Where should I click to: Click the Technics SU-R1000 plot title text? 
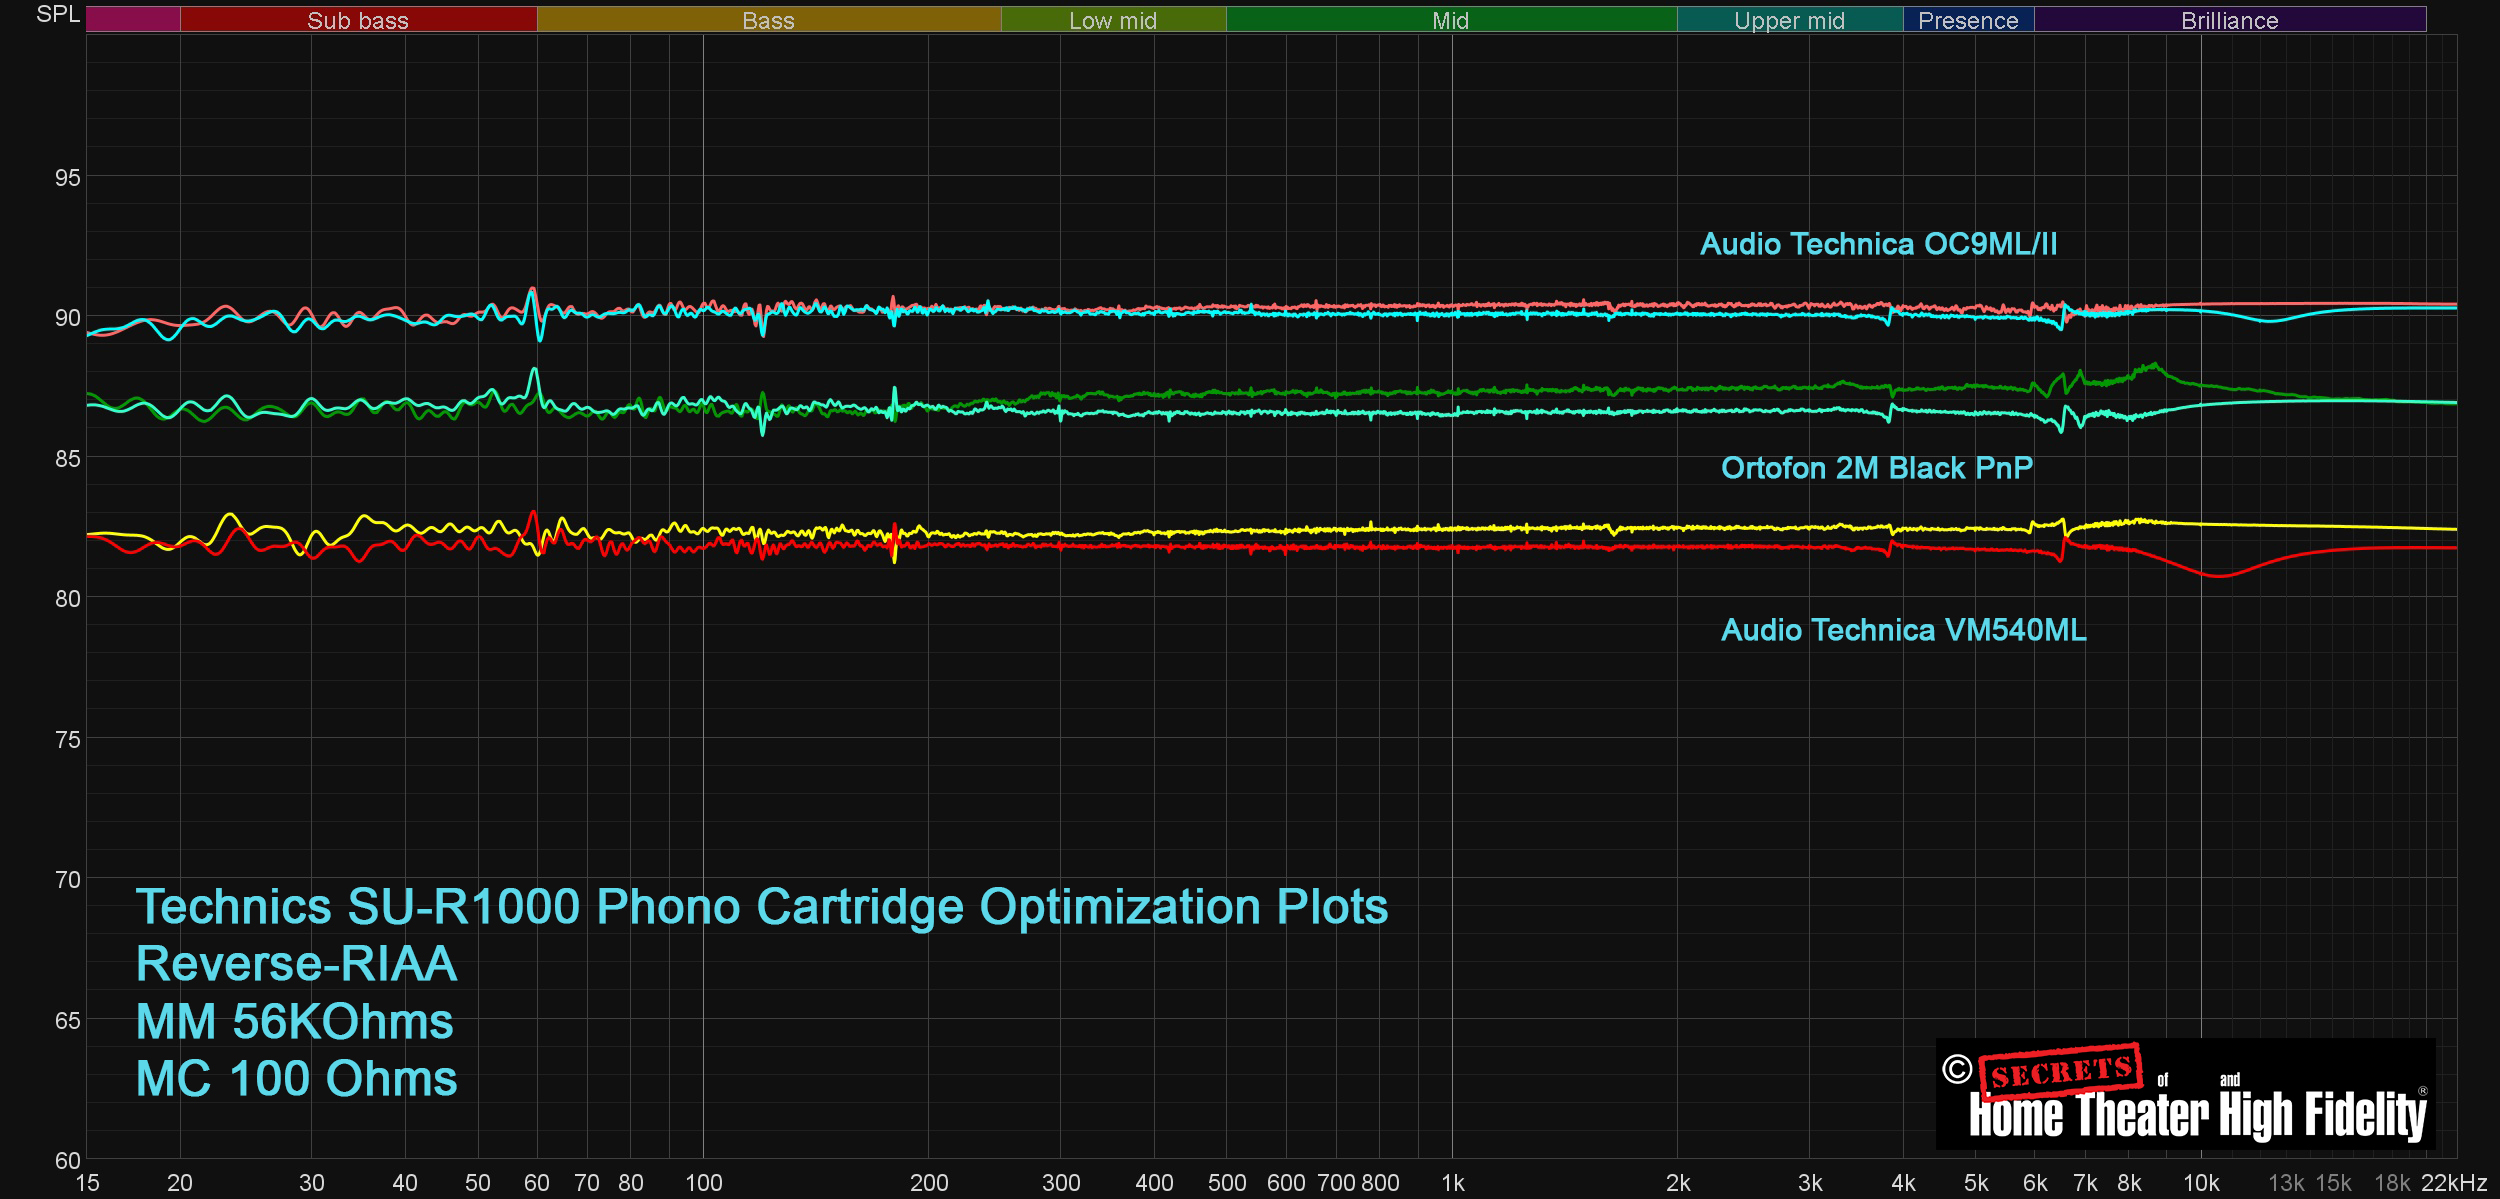point(762,907)
